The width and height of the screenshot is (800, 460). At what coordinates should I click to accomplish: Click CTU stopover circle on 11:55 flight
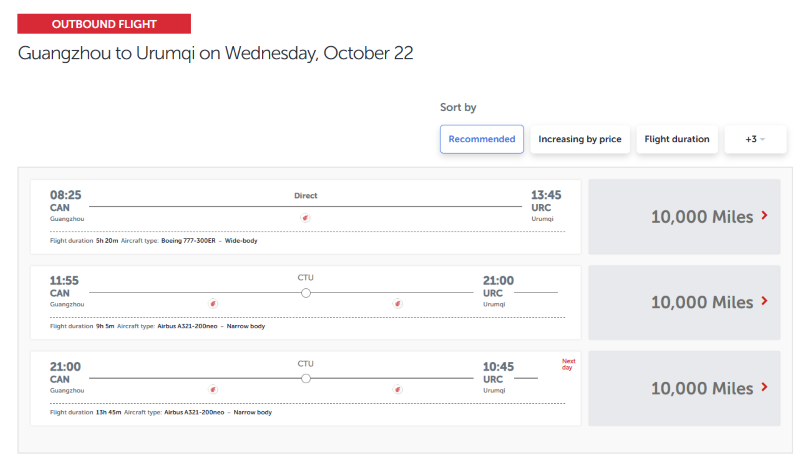306,293
